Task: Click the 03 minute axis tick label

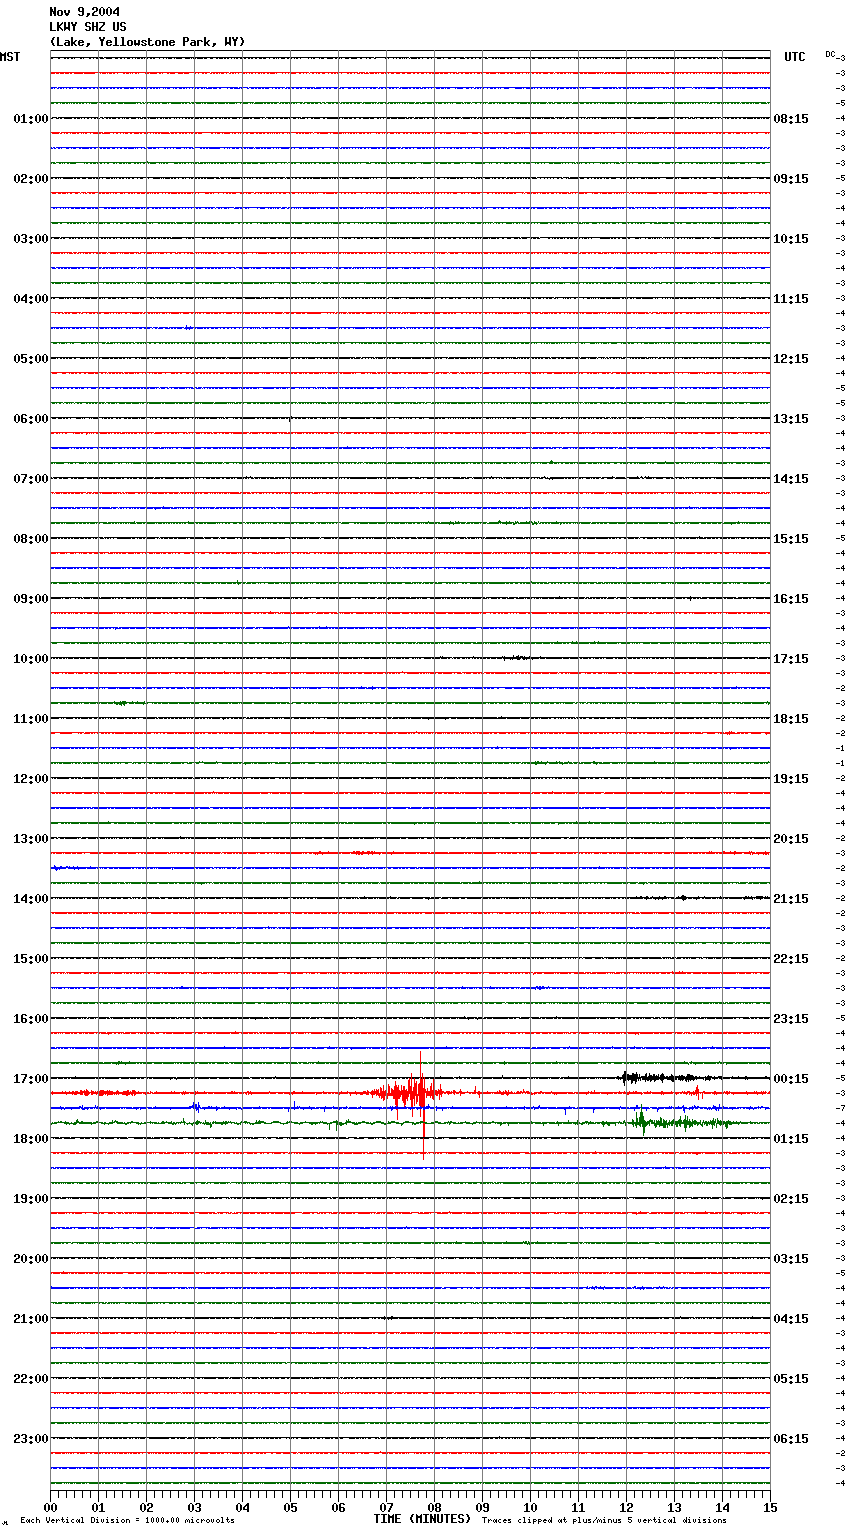Action: click(194, 1507)
